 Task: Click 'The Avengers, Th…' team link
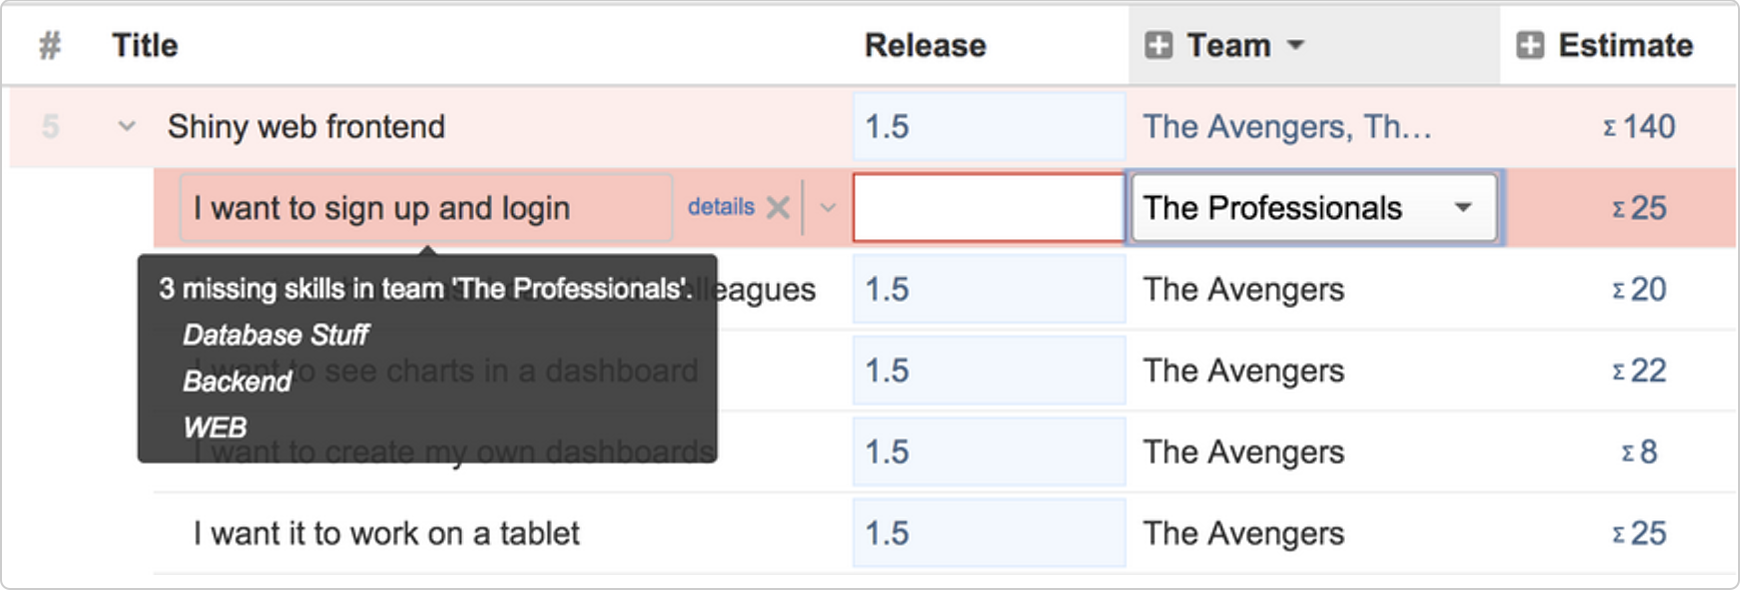click(x=1287, y=127)
